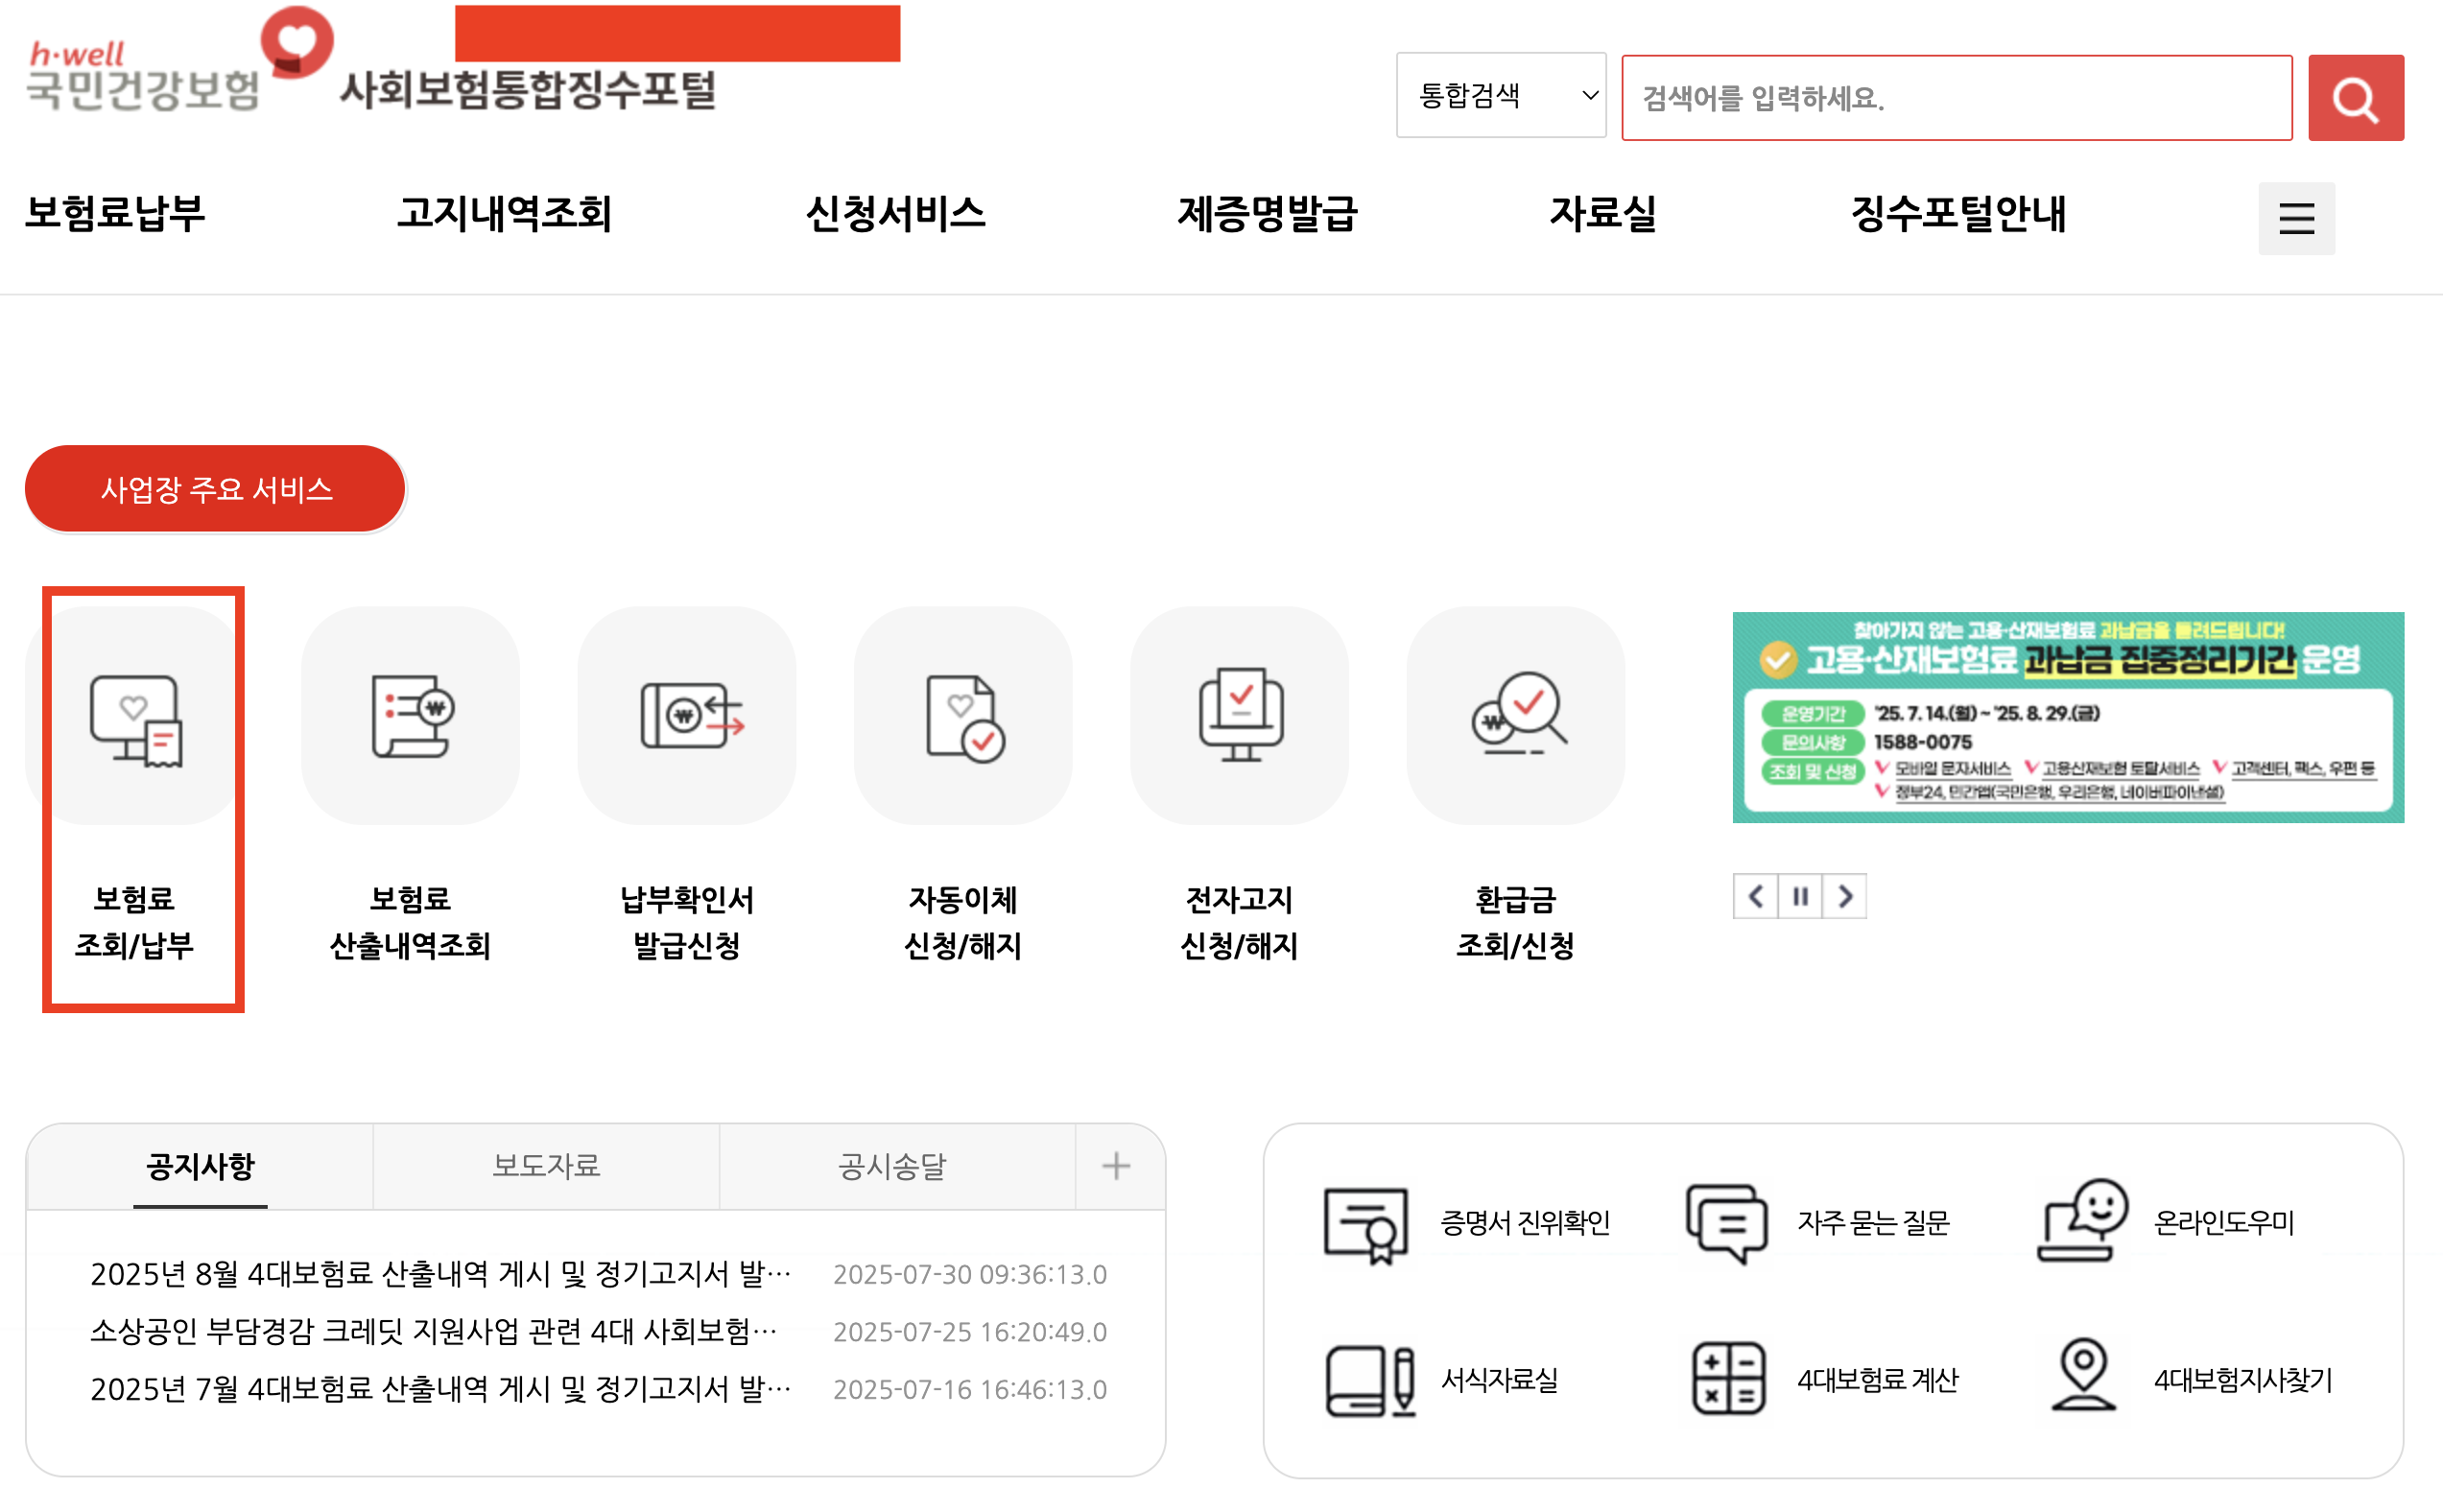2443x1512 pixels.
Task: Open the 보험료 조회/납부 service icon
Action: pyautogui.click(x=135, y=718)
